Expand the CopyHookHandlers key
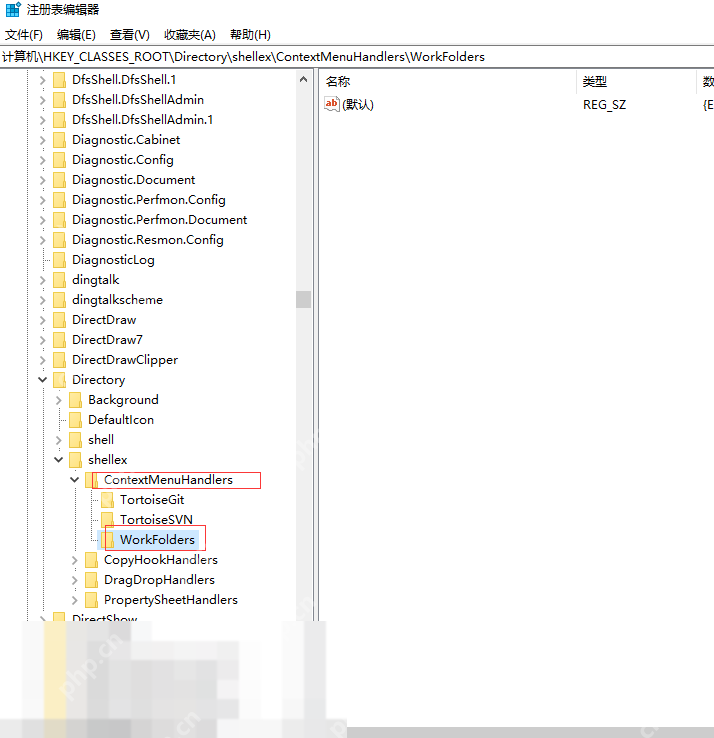The width and height of the screenshot is (714, 738). pos(75,560)
